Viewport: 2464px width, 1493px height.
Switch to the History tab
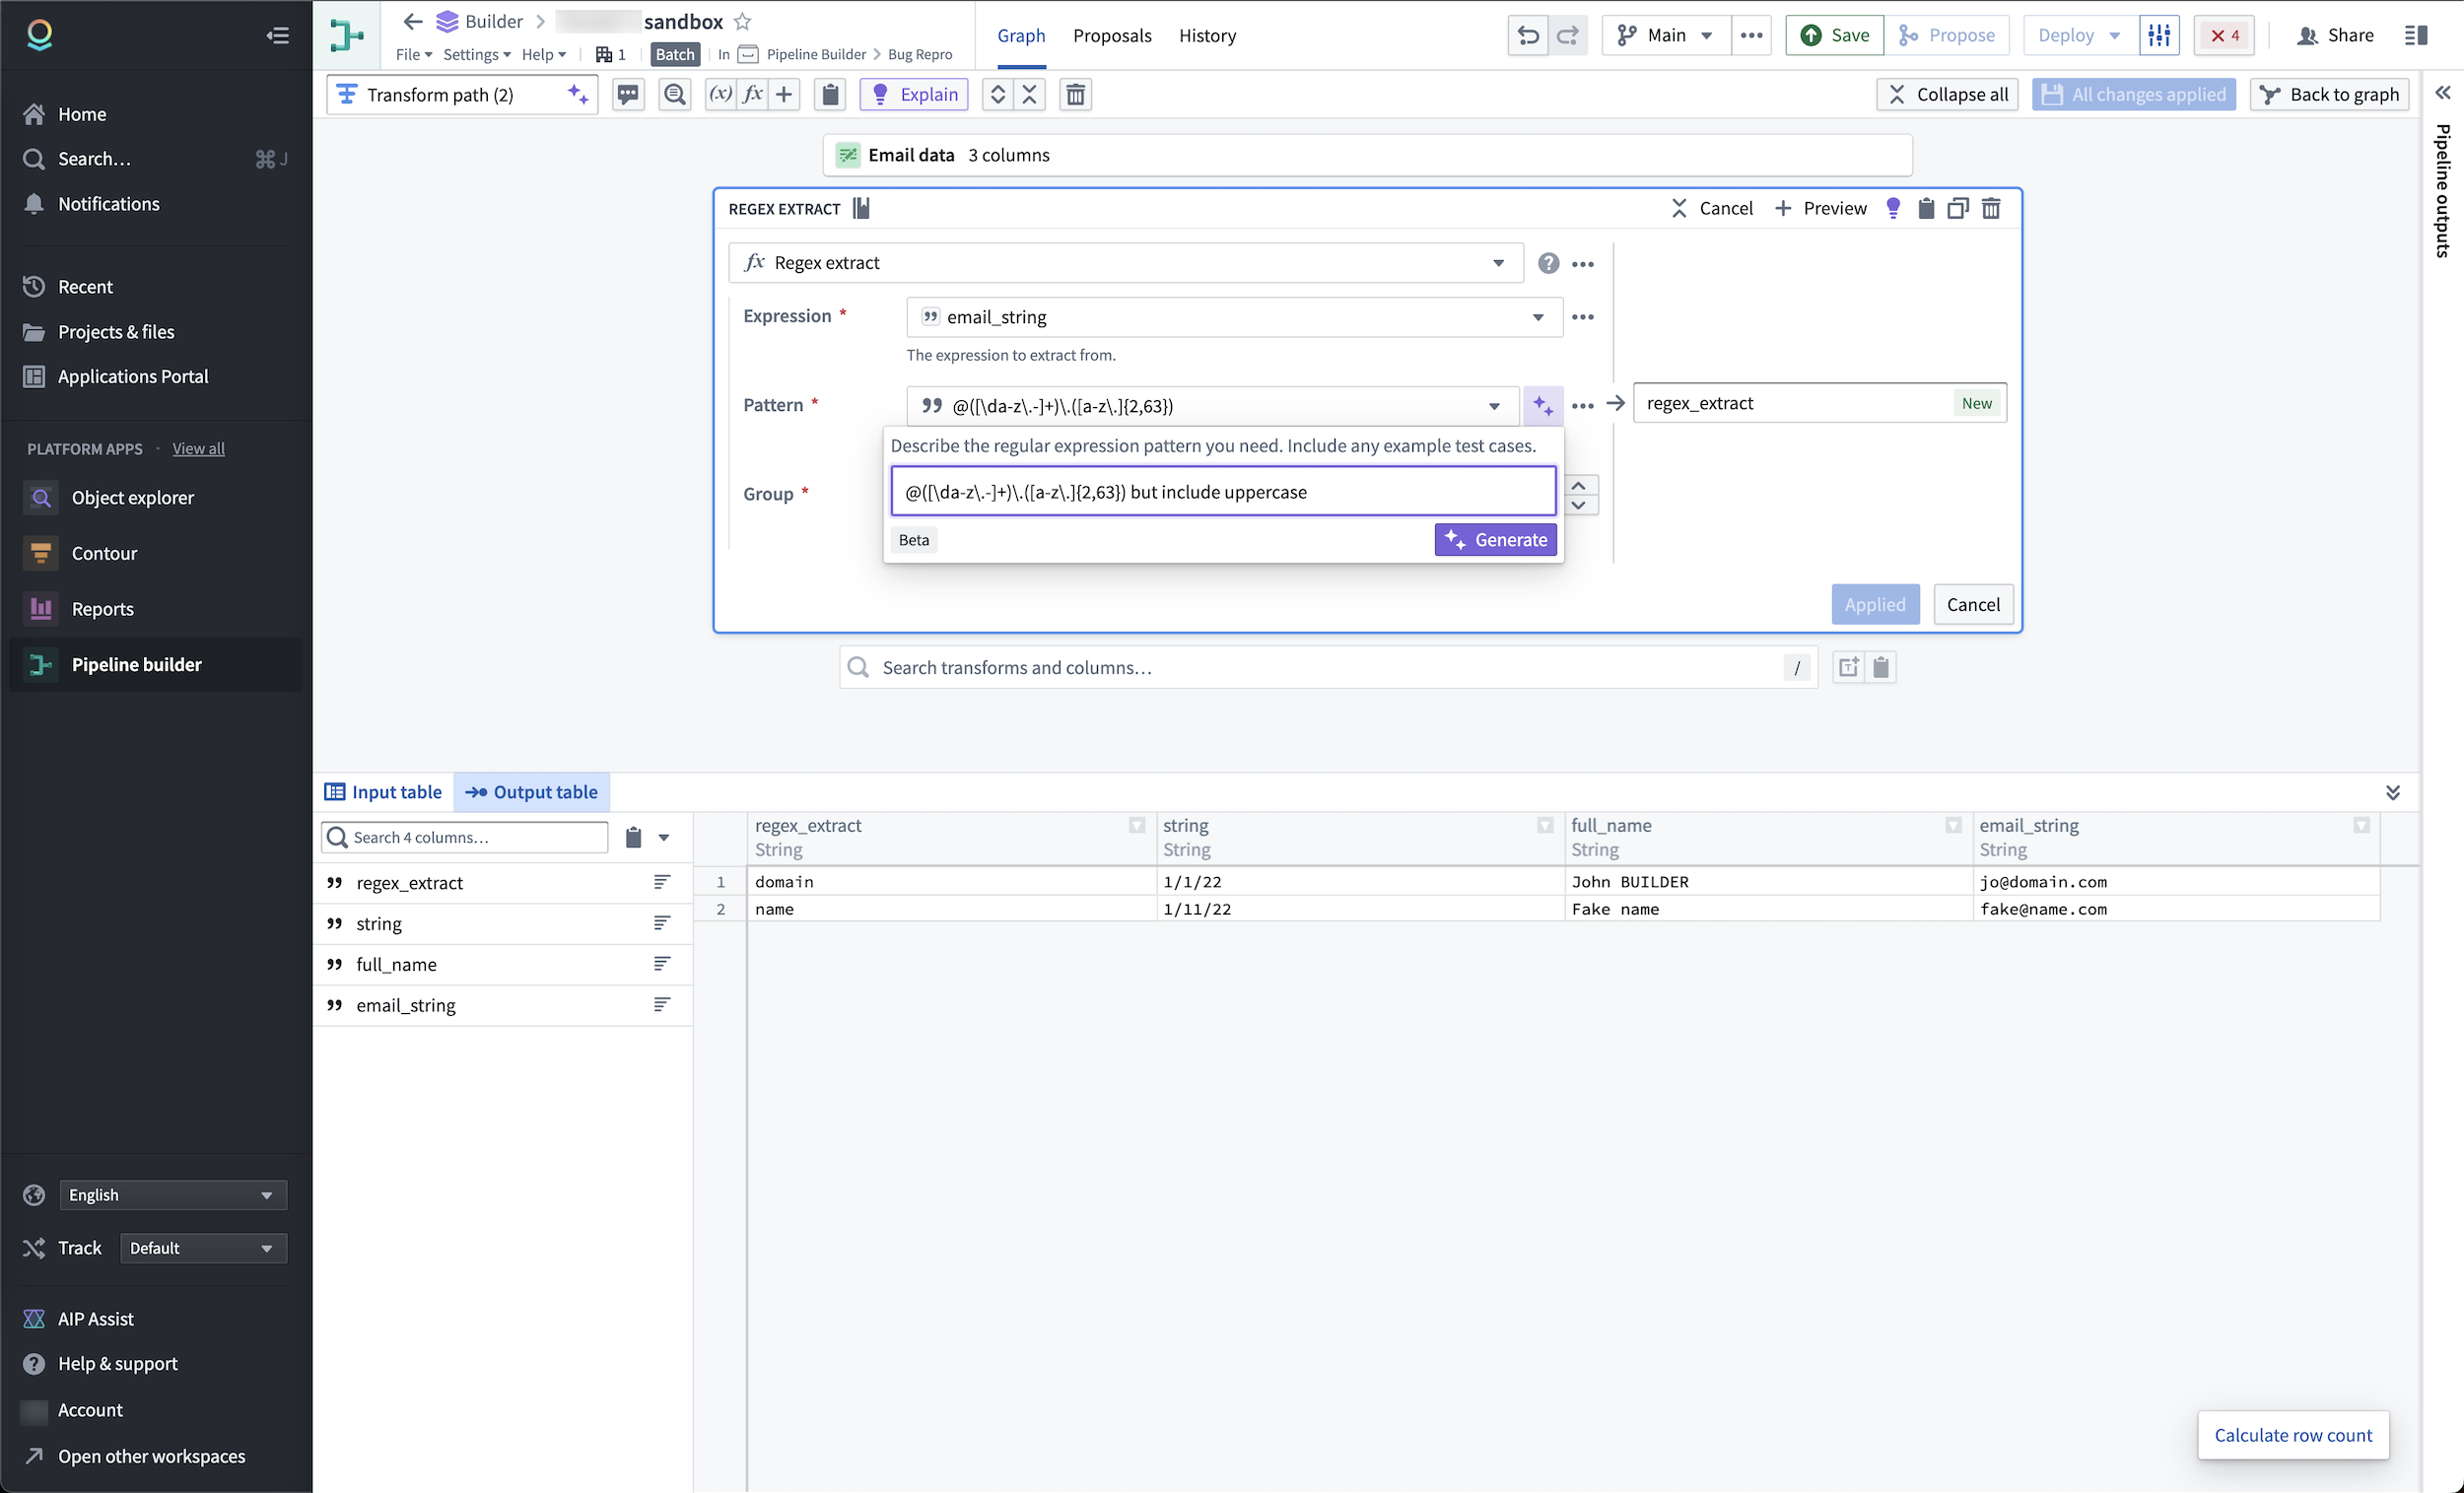(1207, 36)
